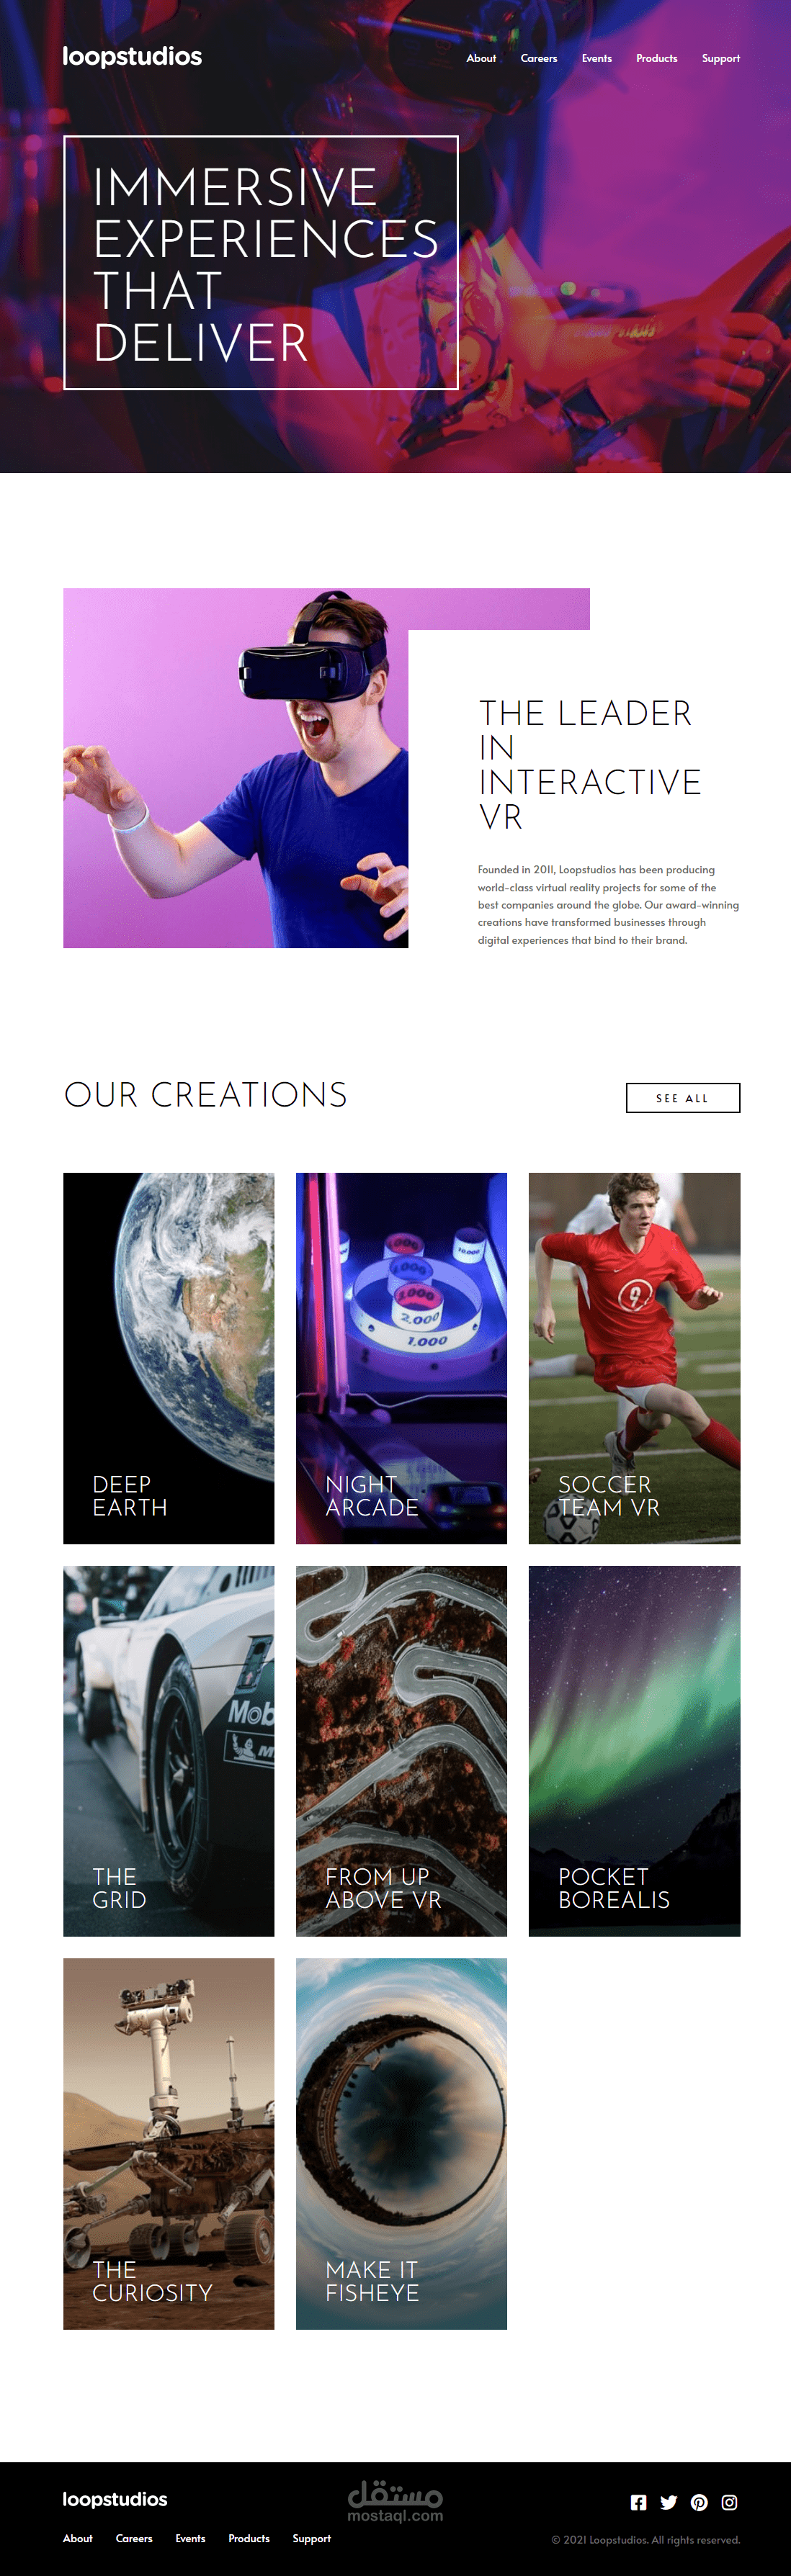Screen dimensions: 791x2576
Task: Open the Pocket Borealis card
Action: pos(634,1751)
